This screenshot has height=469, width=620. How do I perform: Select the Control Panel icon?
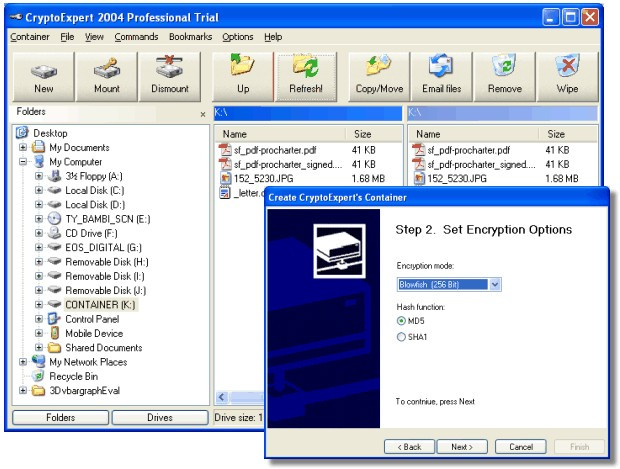coord(54,319)
